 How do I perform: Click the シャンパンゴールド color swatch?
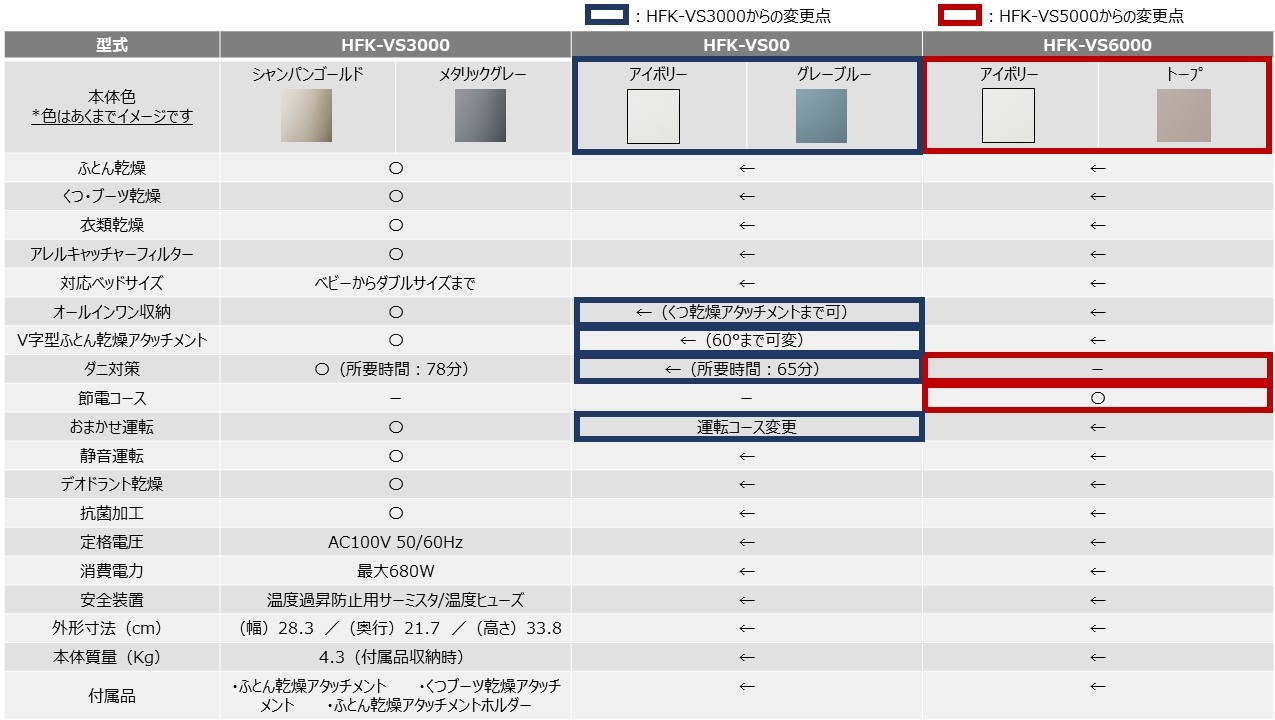(307, 116)
